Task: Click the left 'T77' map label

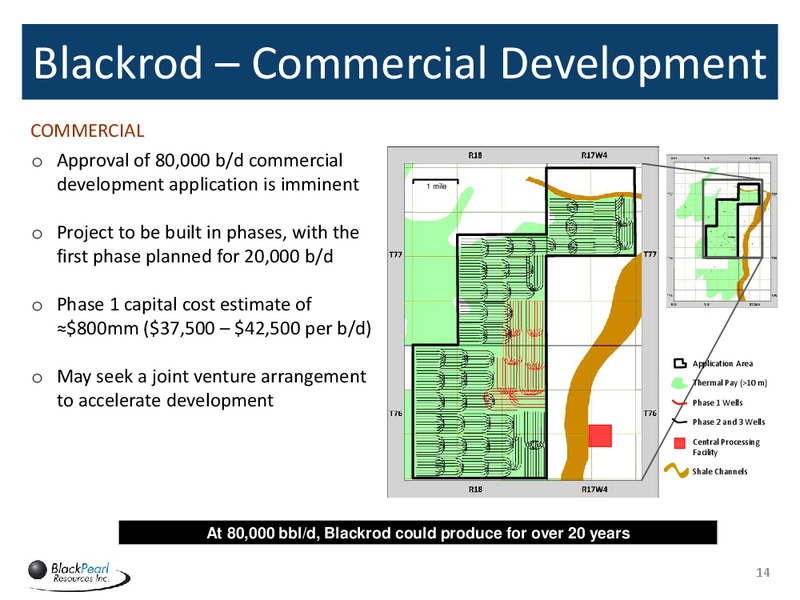Action: 396,254
